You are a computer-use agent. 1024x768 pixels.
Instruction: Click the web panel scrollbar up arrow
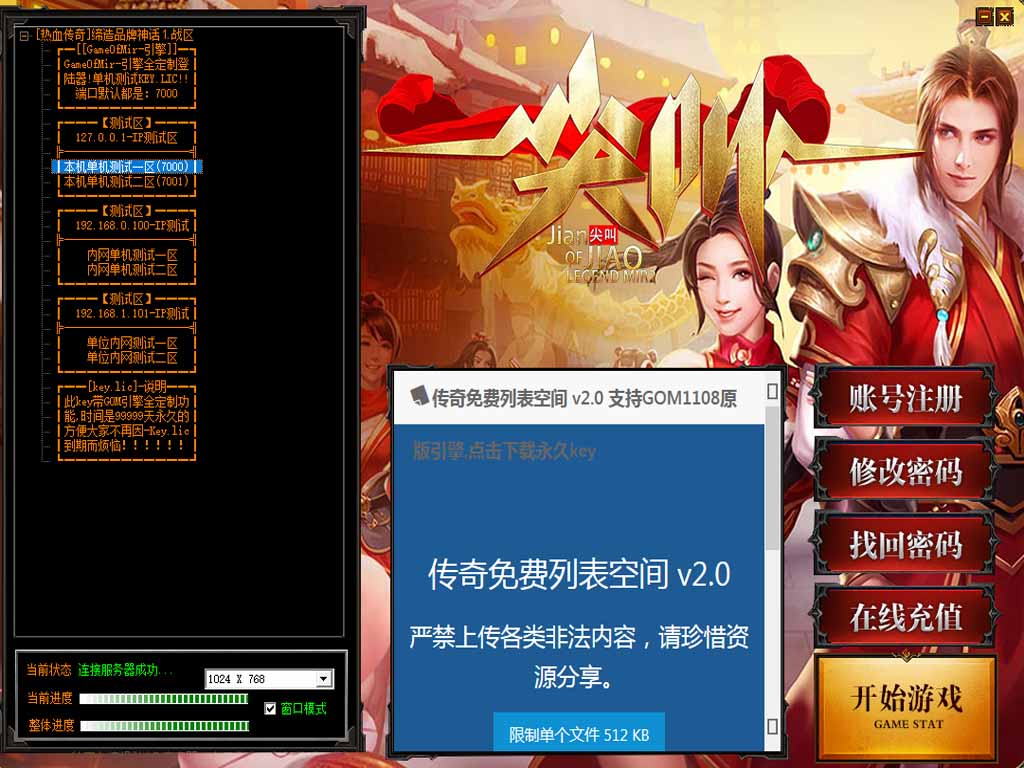point(773,391)
